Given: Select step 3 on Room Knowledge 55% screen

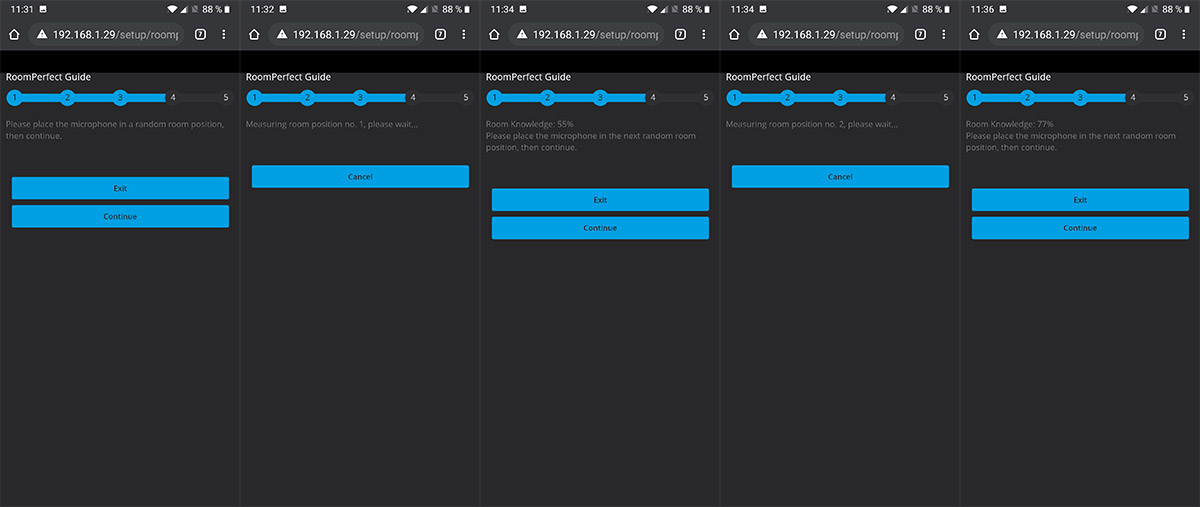Looking at the screenshot, I should pyautogui.click(x=600, y=98).
